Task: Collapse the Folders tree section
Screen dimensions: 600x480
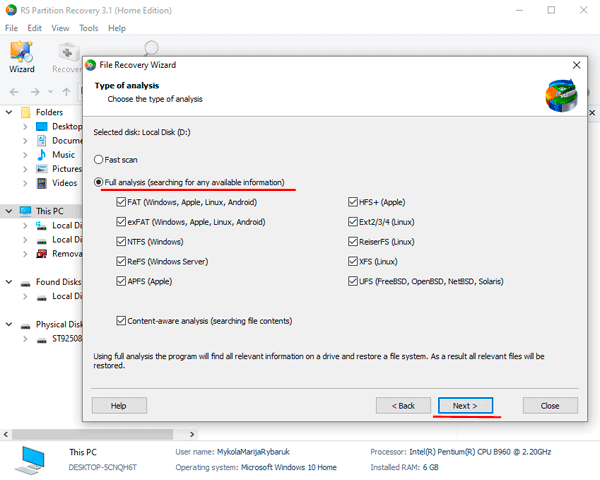Action: click(9, 112)
